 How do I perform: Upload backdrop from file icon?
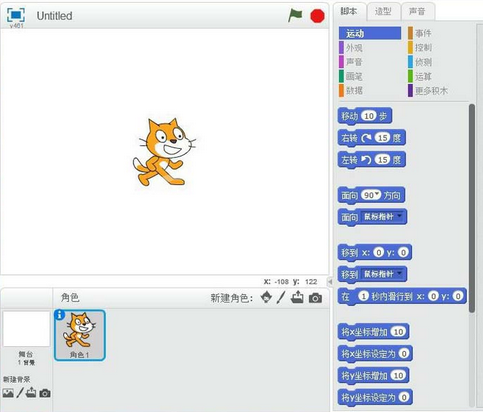pyautogui.click(x=31, y=392)
